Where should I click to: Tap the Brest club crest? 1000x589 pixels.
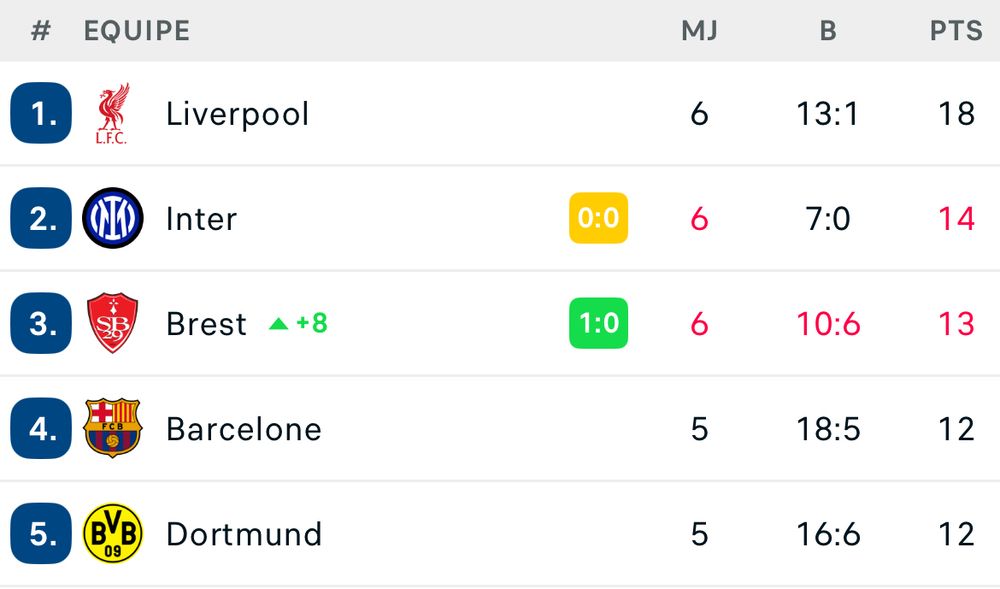pyautogui.click(x=112, y=323)
